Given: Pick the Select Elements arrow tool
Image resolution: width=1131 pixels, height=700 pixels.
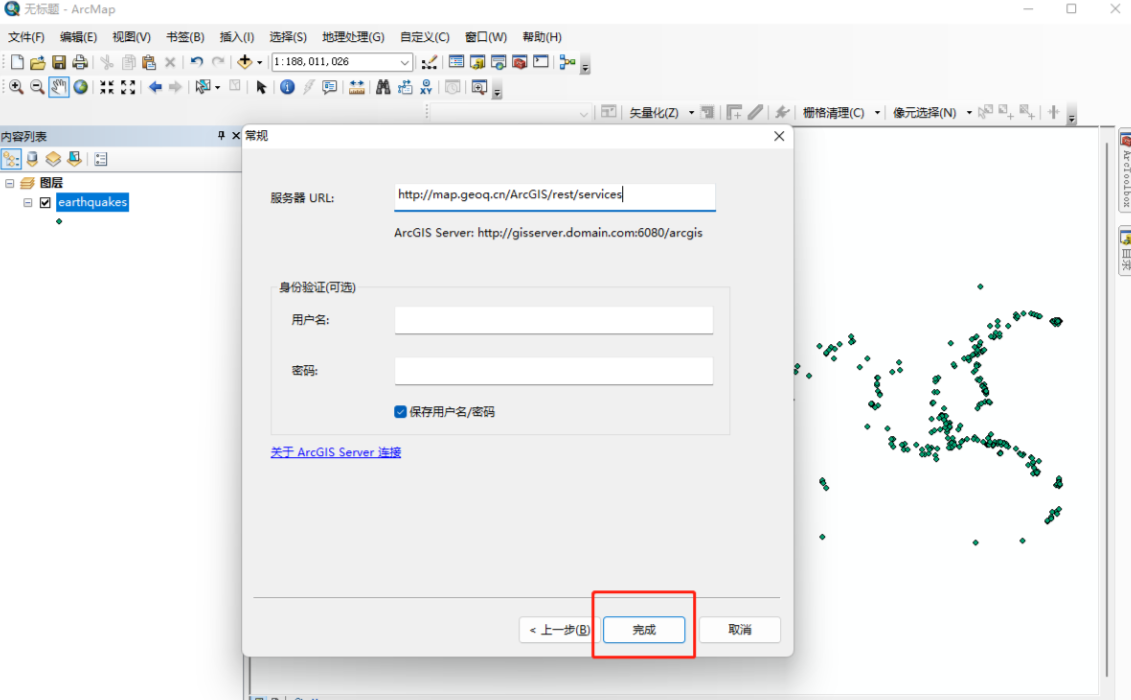Looking at the screenshot, I should point(261,87).
